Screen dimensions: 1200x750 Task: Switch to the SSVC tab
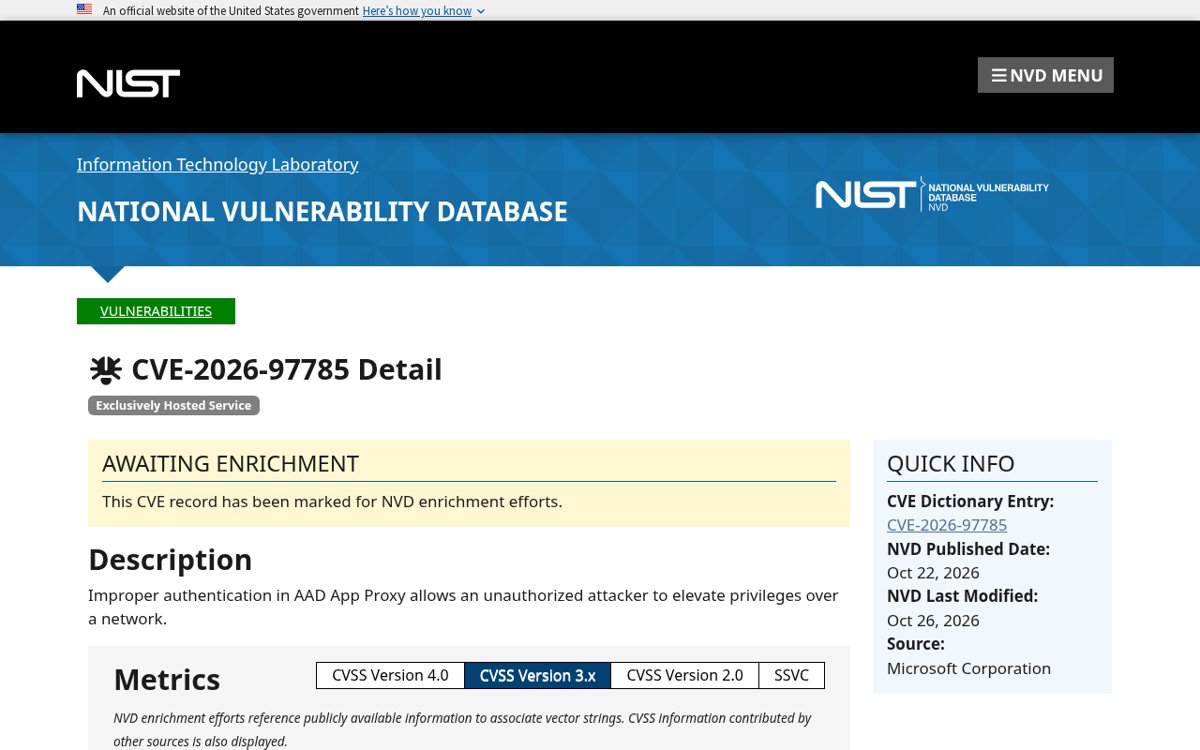(x=791, y=675)
